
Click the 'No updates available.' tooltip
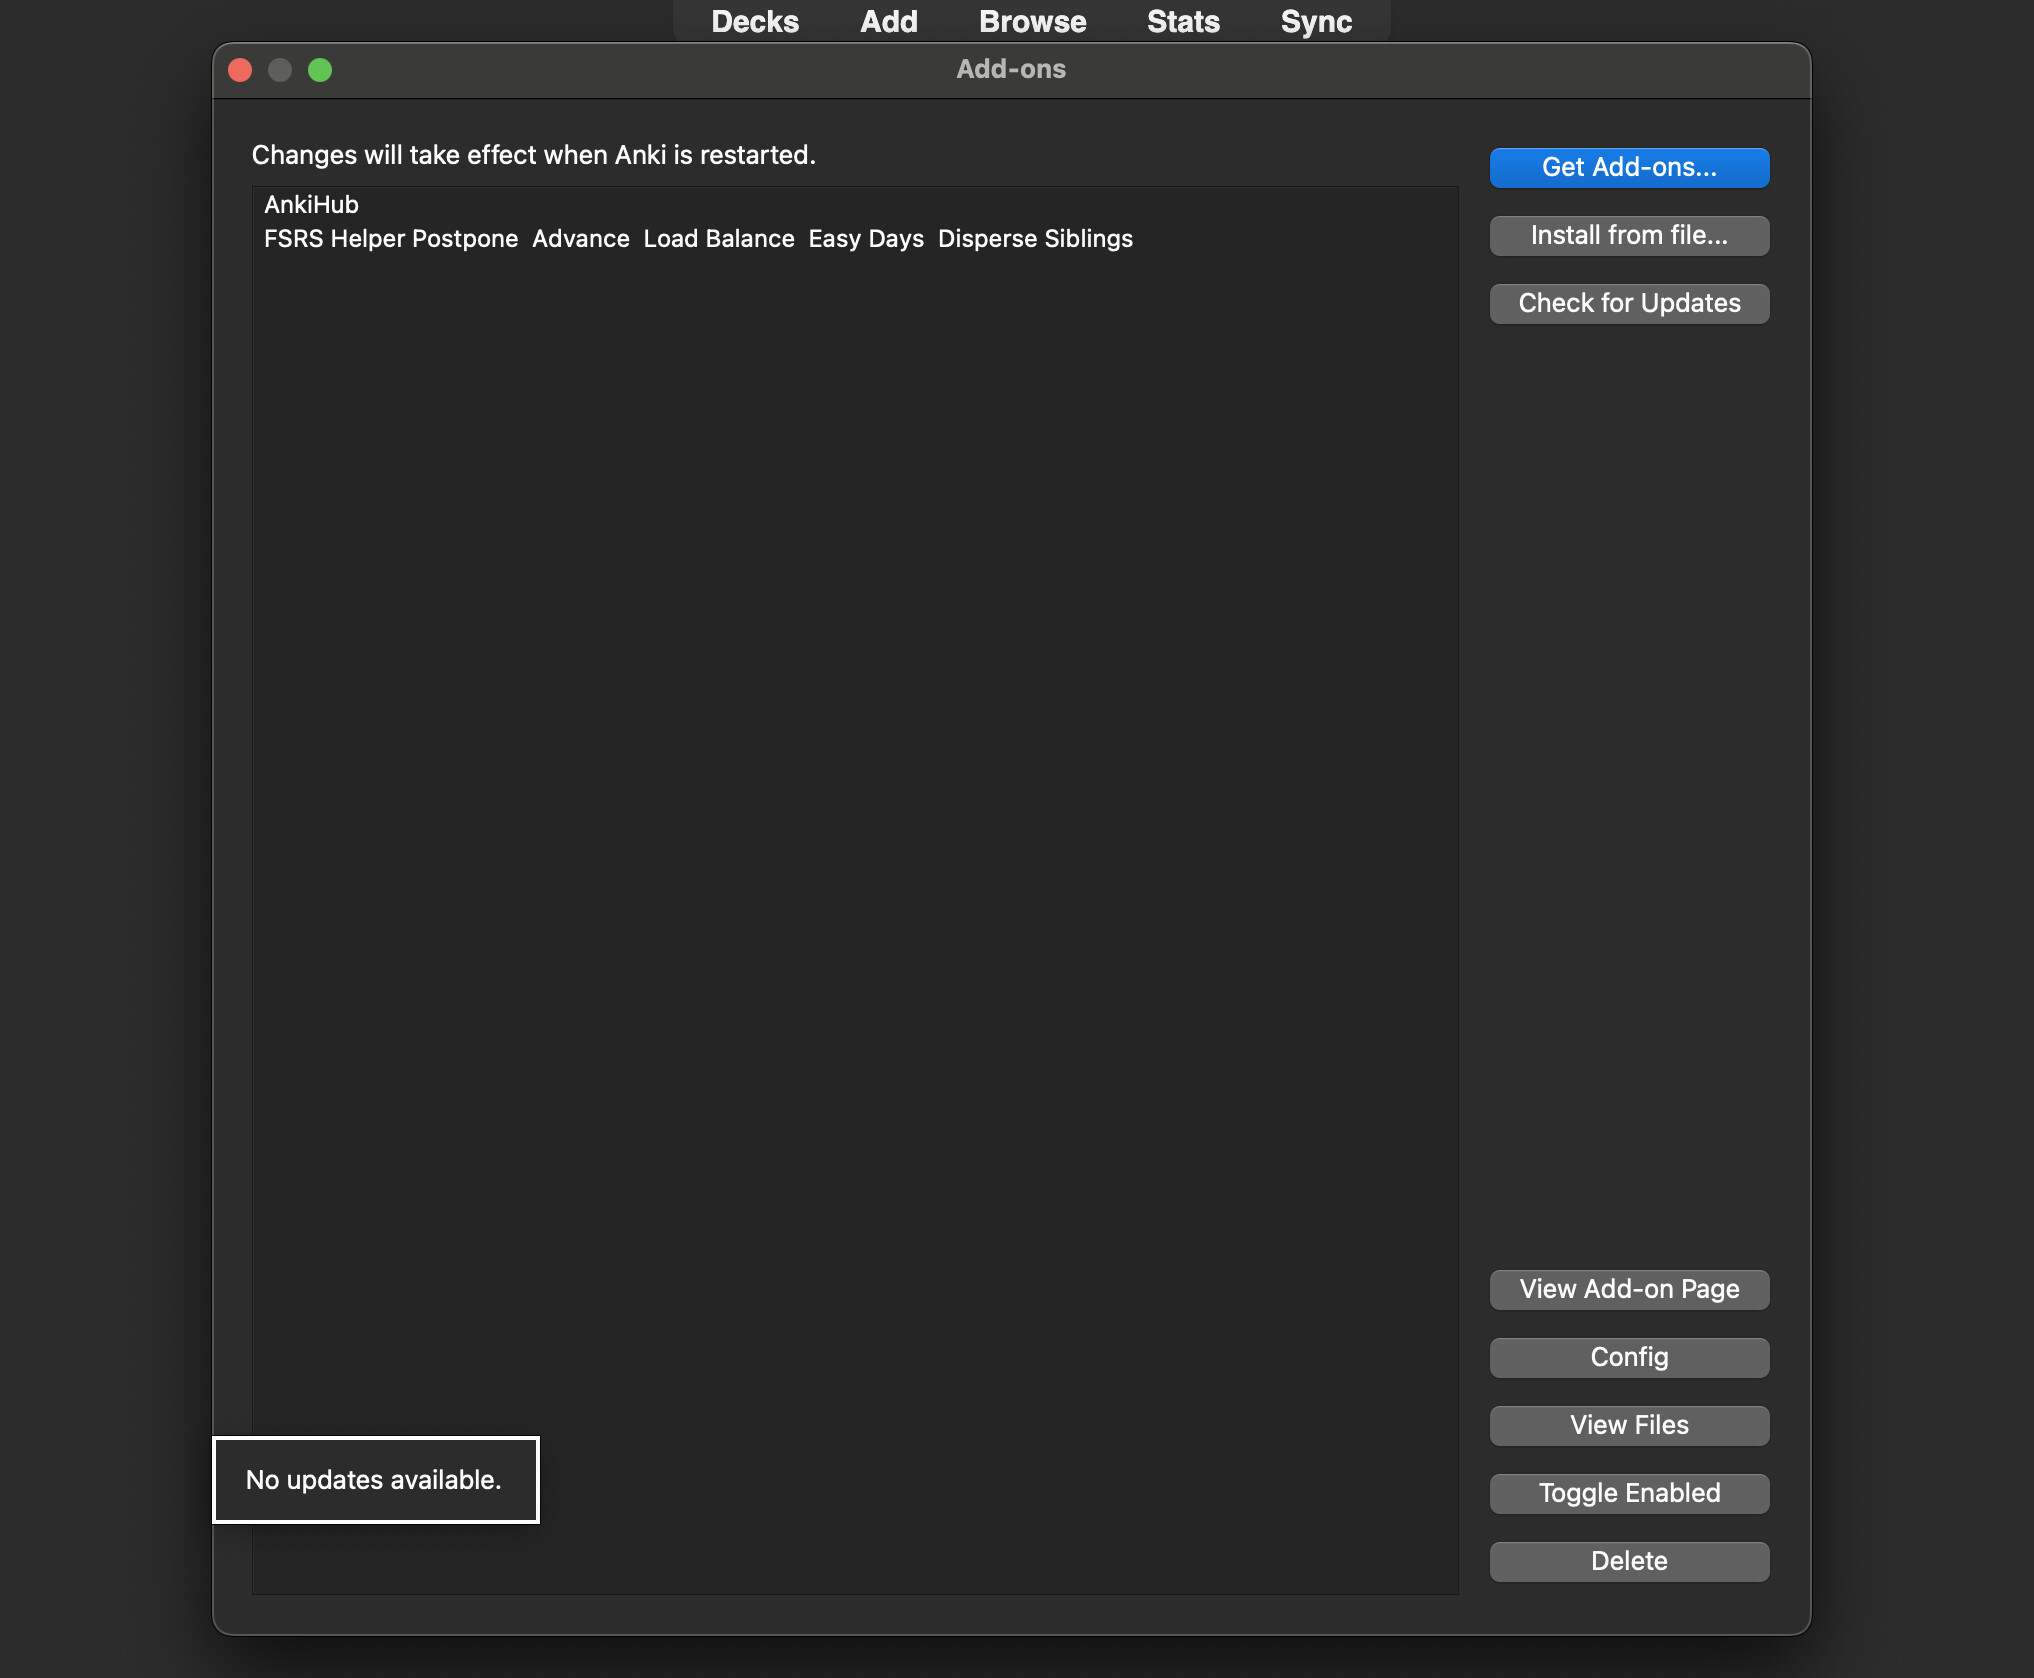pyautogui.click(x=376, y=1480)
